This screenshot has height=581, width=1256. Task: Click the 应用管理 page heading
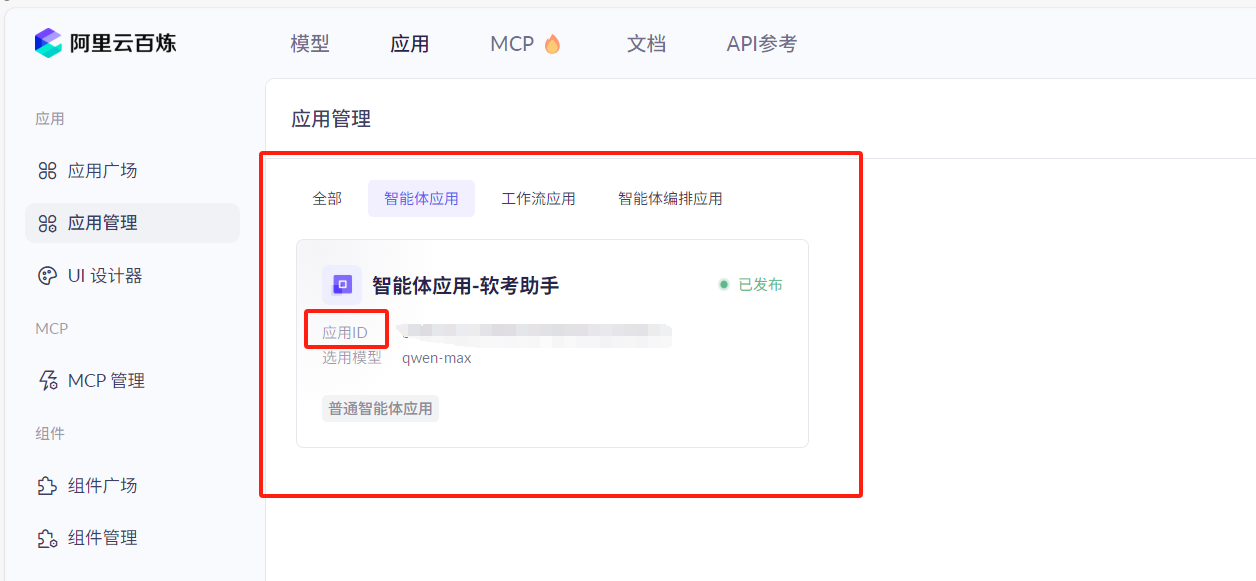click(331, 119)
